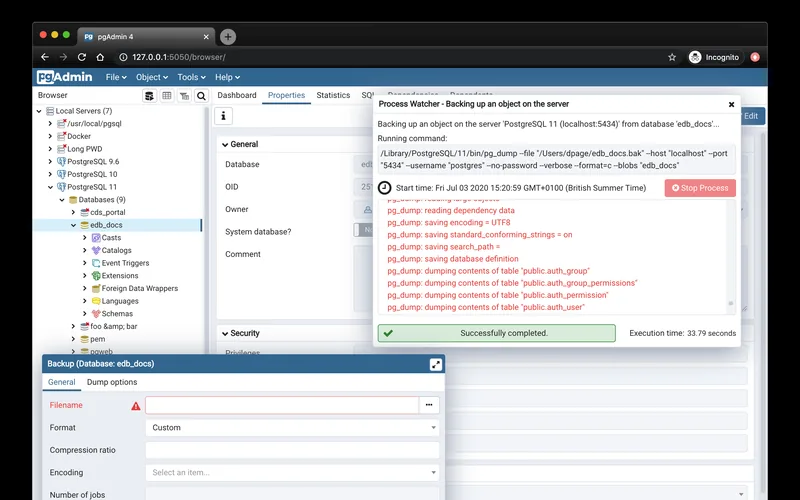Click the Foreign Data Wrappers icon
The image size is (800, 500).
click(x=96, y=288)
